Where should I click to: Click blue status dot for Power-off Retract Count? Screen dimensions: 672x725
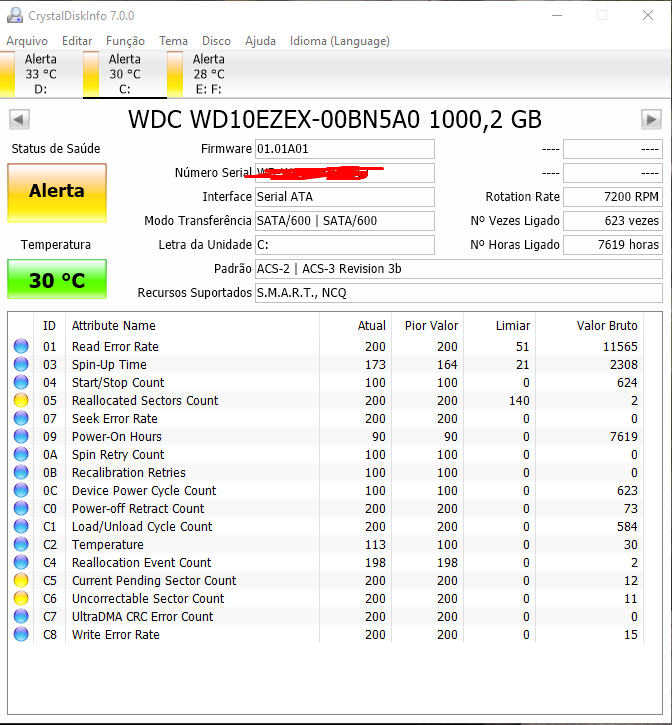click(21, 509)
